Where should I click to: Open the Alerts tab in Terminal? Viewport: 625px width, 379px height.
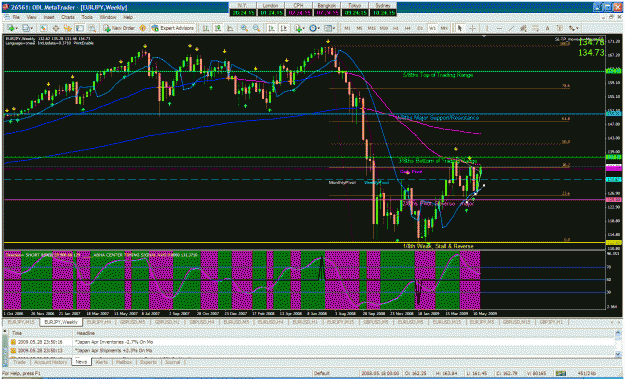[x=102, y=362]
